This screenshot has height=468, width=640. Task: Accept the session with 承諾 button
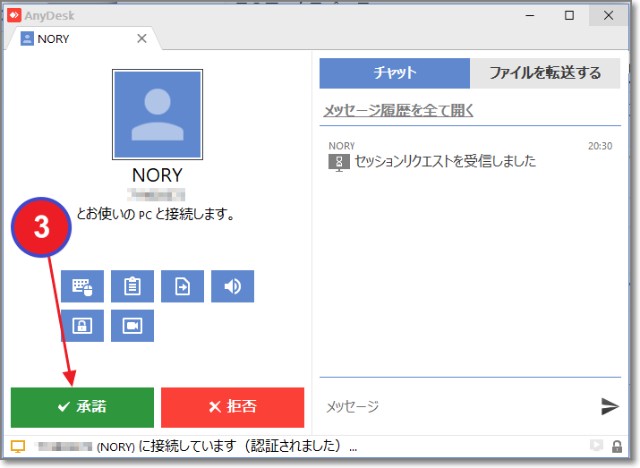point(82,407)
